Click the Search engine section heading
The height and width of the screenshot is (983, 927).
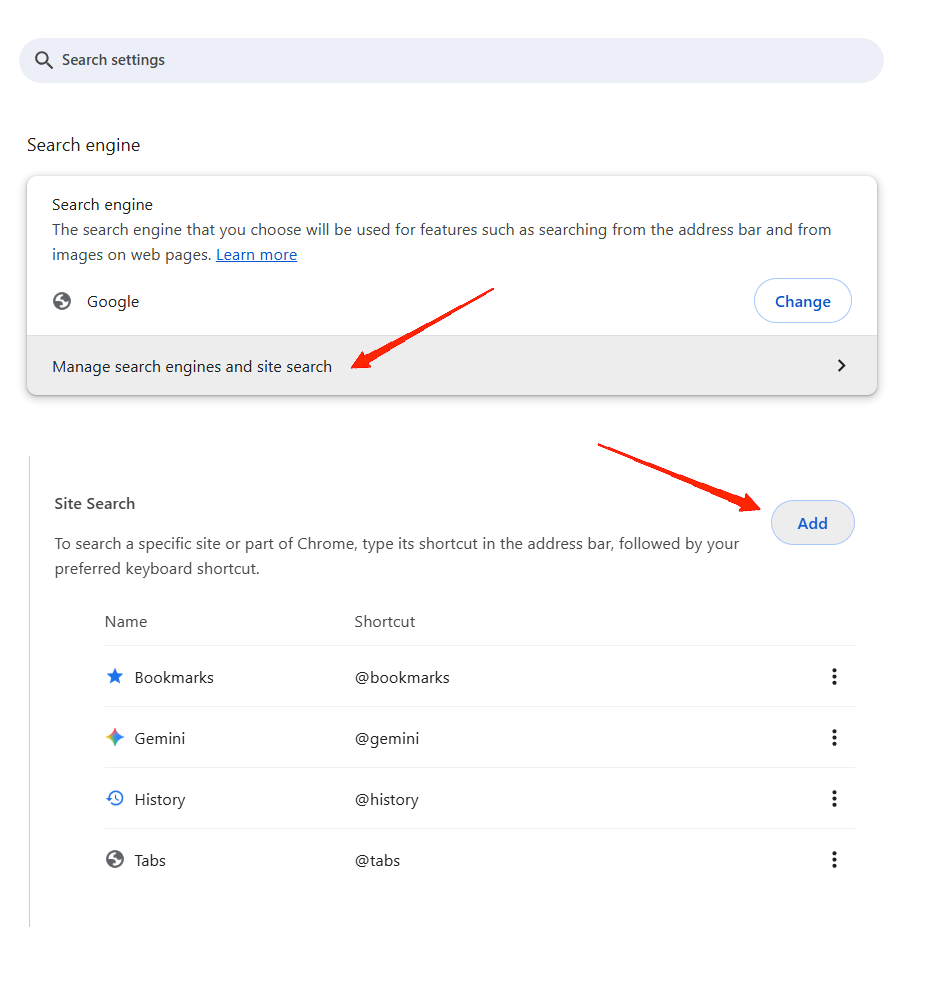[83, 145]
